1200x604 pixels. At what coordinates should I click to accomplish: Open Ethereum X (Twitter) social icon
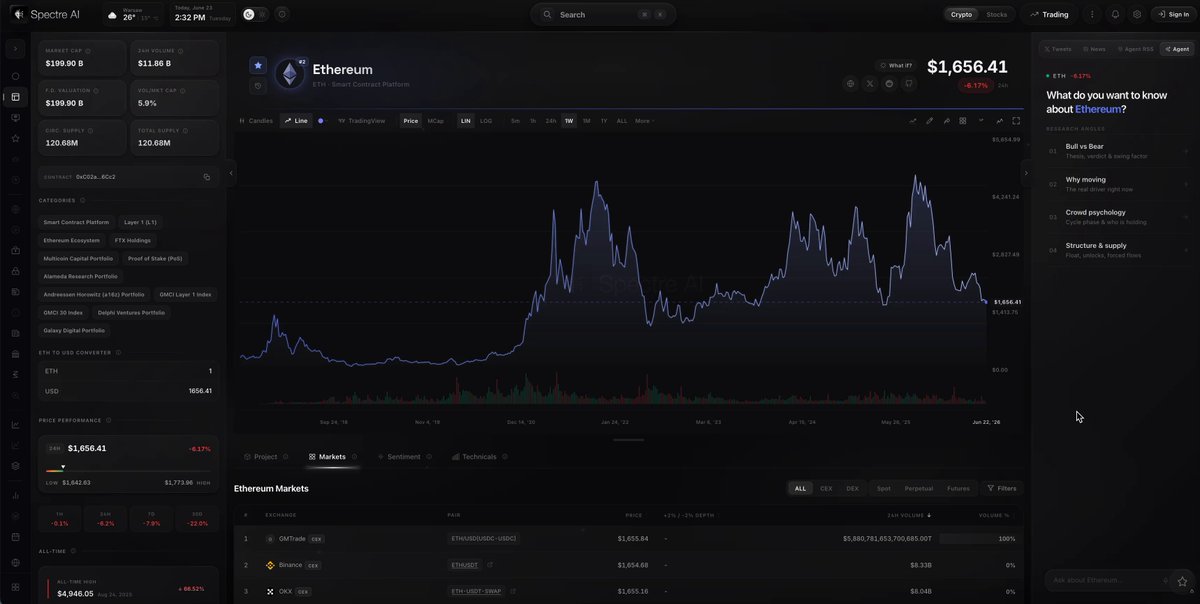point(870,84)
